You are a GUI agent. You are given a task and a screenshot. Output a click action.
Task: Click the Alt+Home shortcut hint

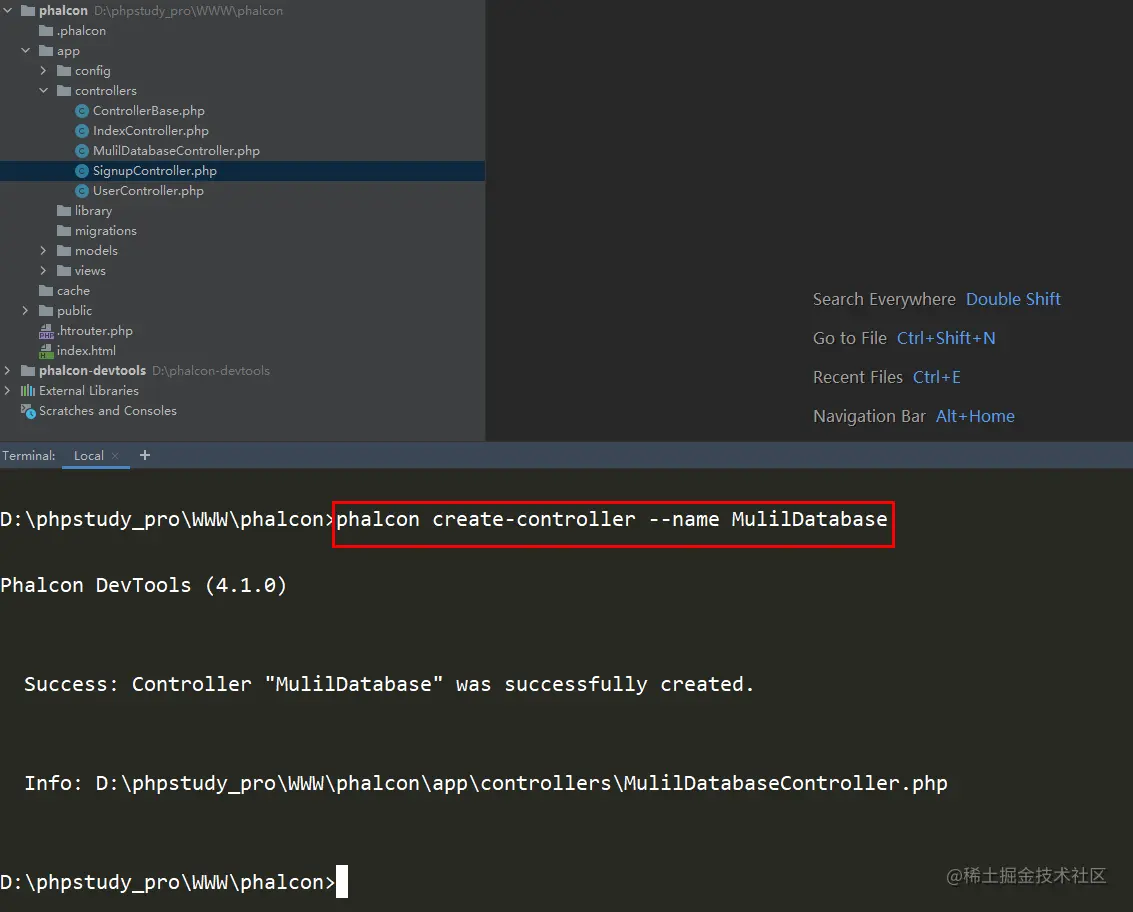tap(975, 416)
